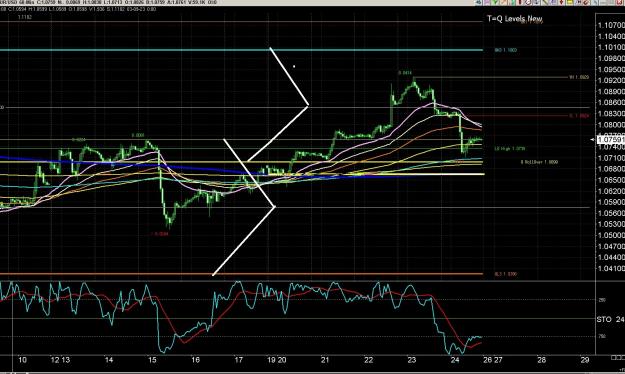
Task: Click date label 23 on time axis
Action: point(412,360)
